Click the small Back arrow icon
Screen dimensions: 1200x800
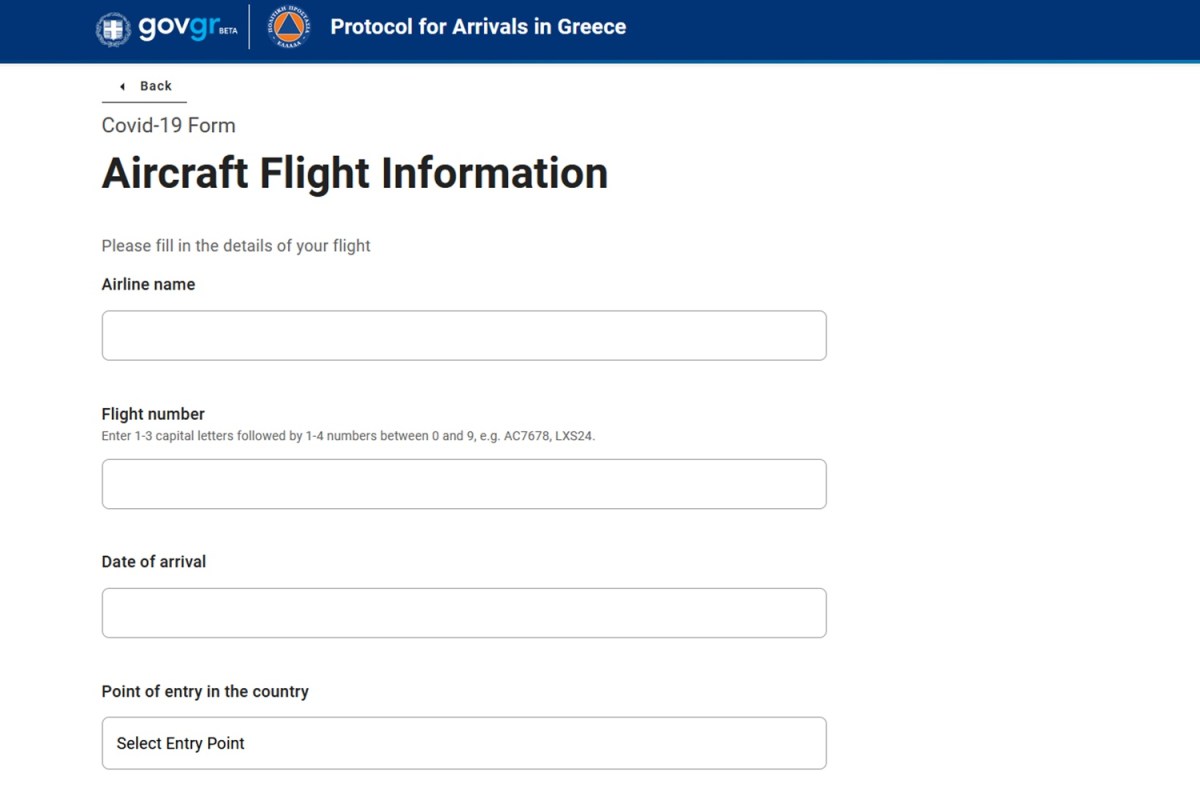pos(122,87)
